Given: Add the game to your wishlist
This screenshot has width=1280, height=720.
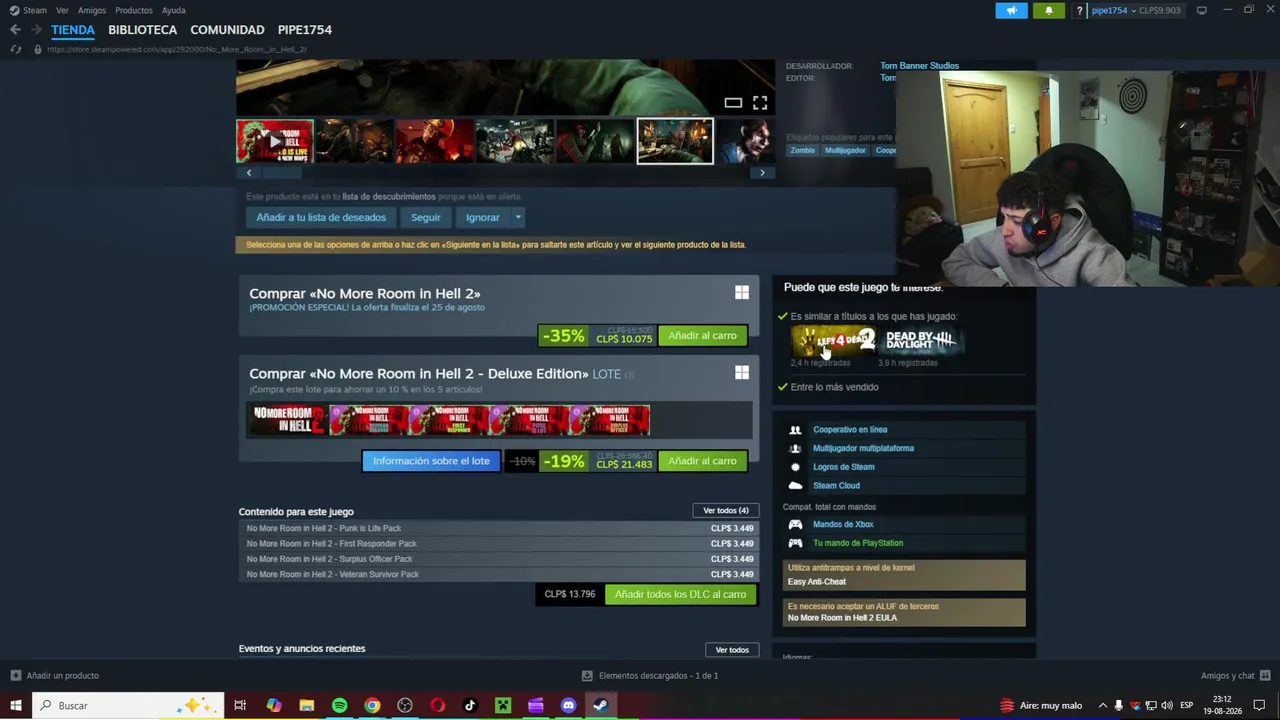Looking at the screenshot, I should tap(321, 217).
